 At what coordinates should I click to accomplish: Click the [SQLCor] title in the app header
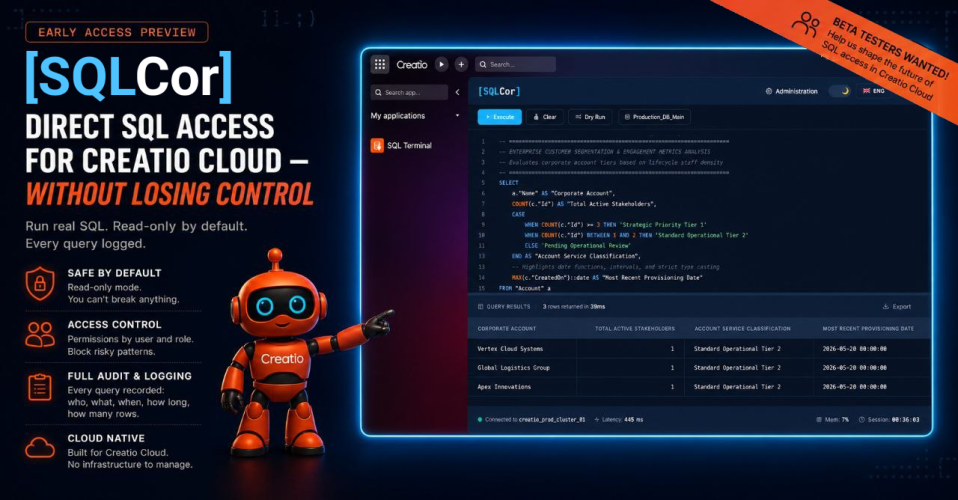click(499, 91)
